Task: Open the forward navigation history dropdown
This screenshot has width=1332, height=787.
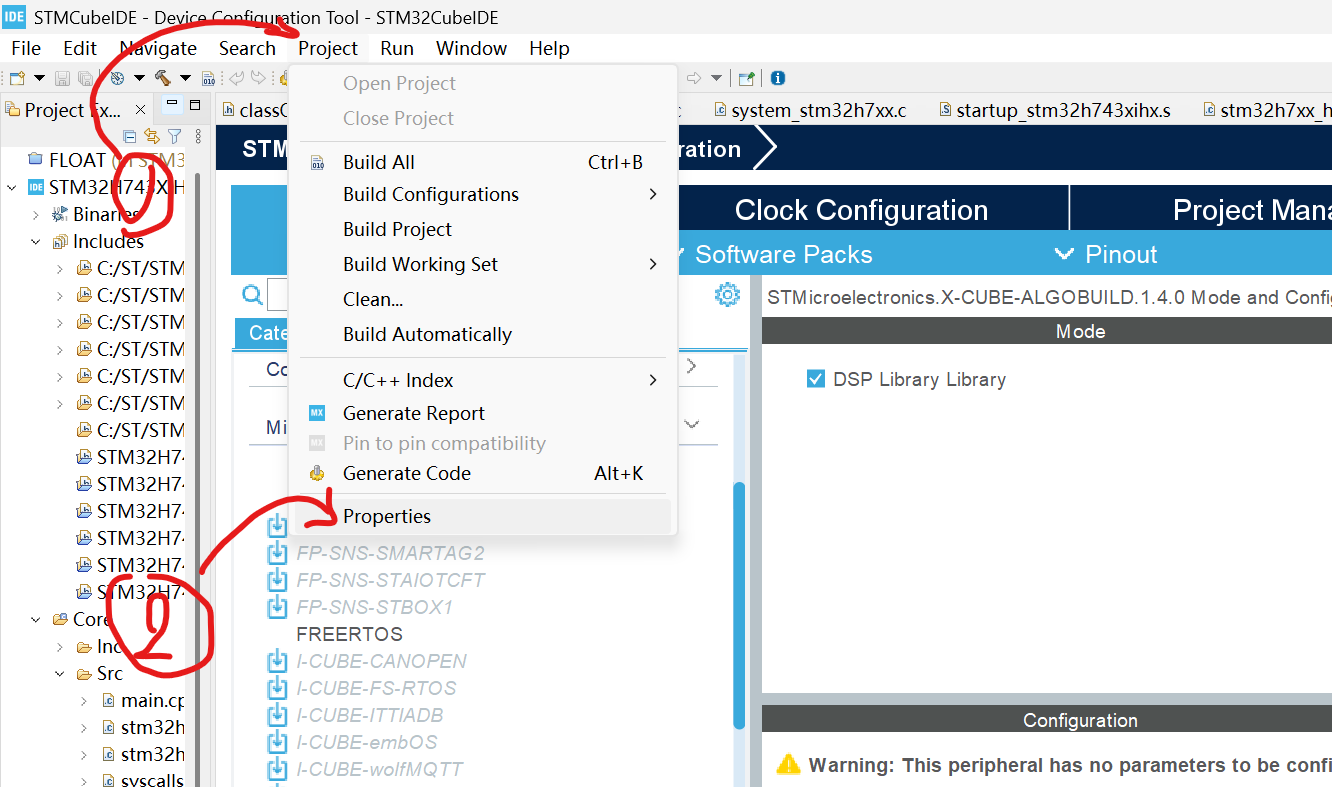Action: click(x=716, y=78)
